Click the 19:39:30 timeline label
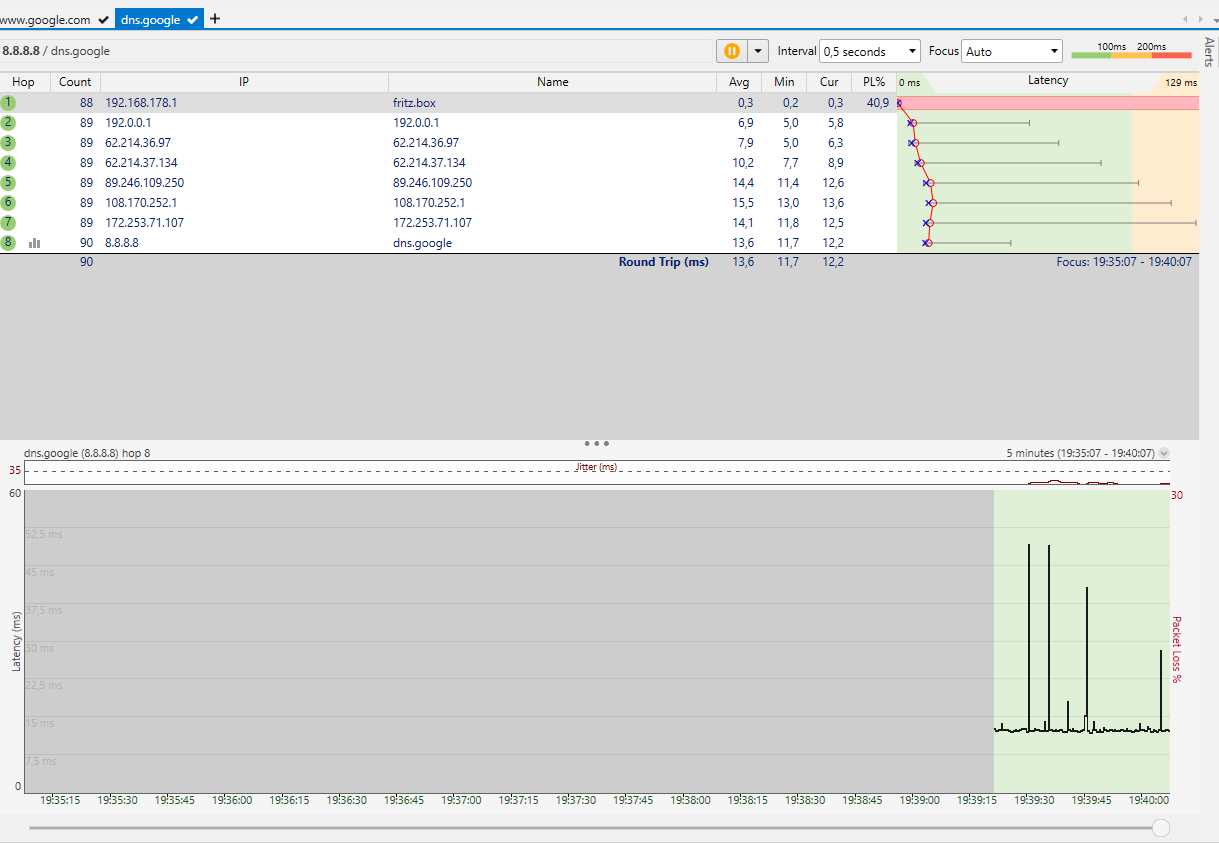This screenshot has height=843, width=1219. (1035, 800)
